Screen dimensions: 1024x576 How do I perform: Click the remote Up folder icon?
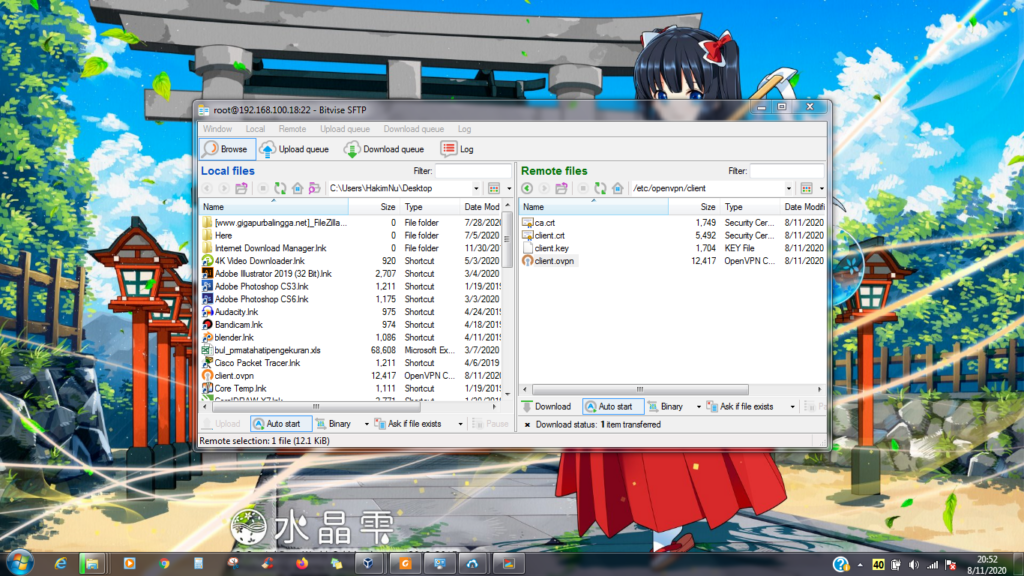561,188
